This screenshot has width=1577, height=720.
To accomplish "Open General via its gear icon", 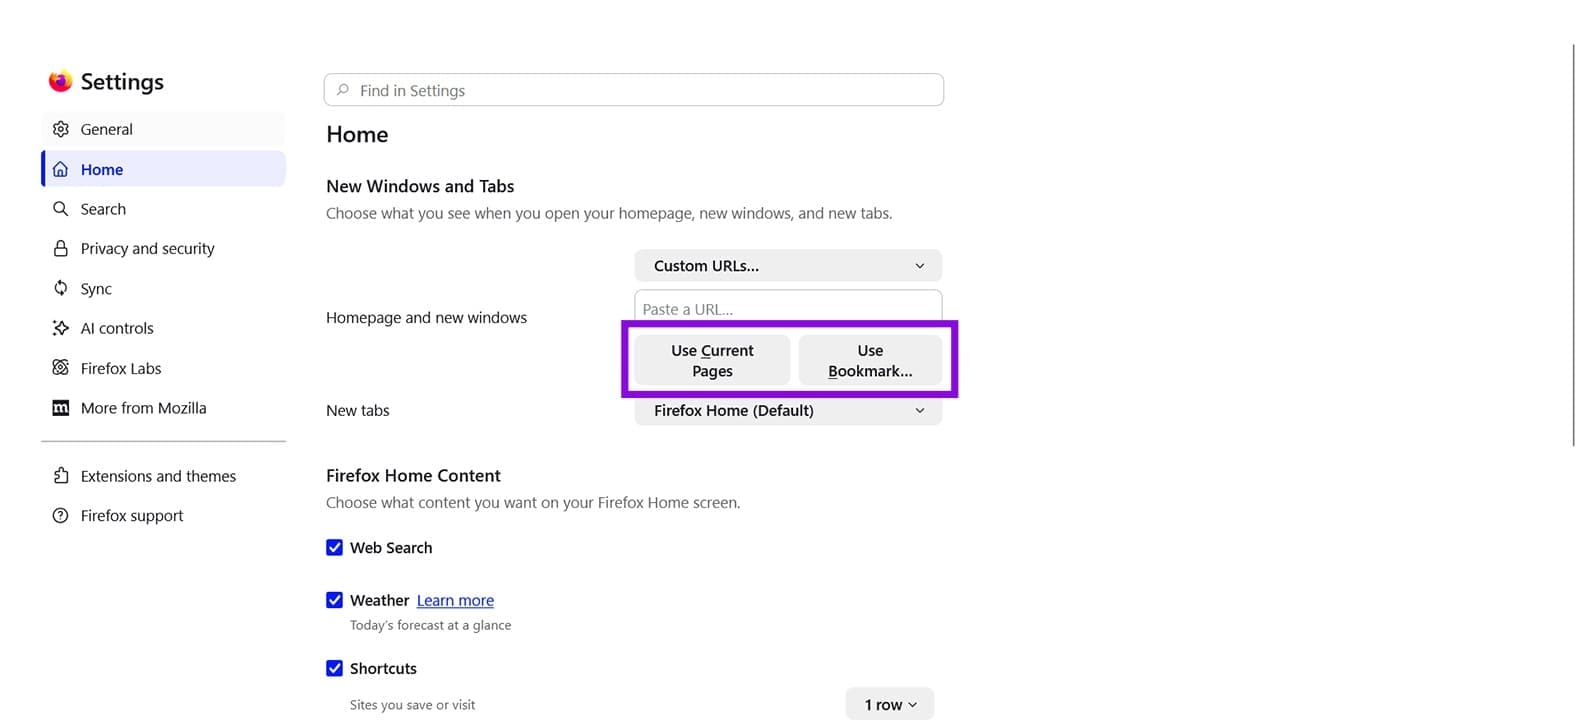I will [x=61, y=129].
